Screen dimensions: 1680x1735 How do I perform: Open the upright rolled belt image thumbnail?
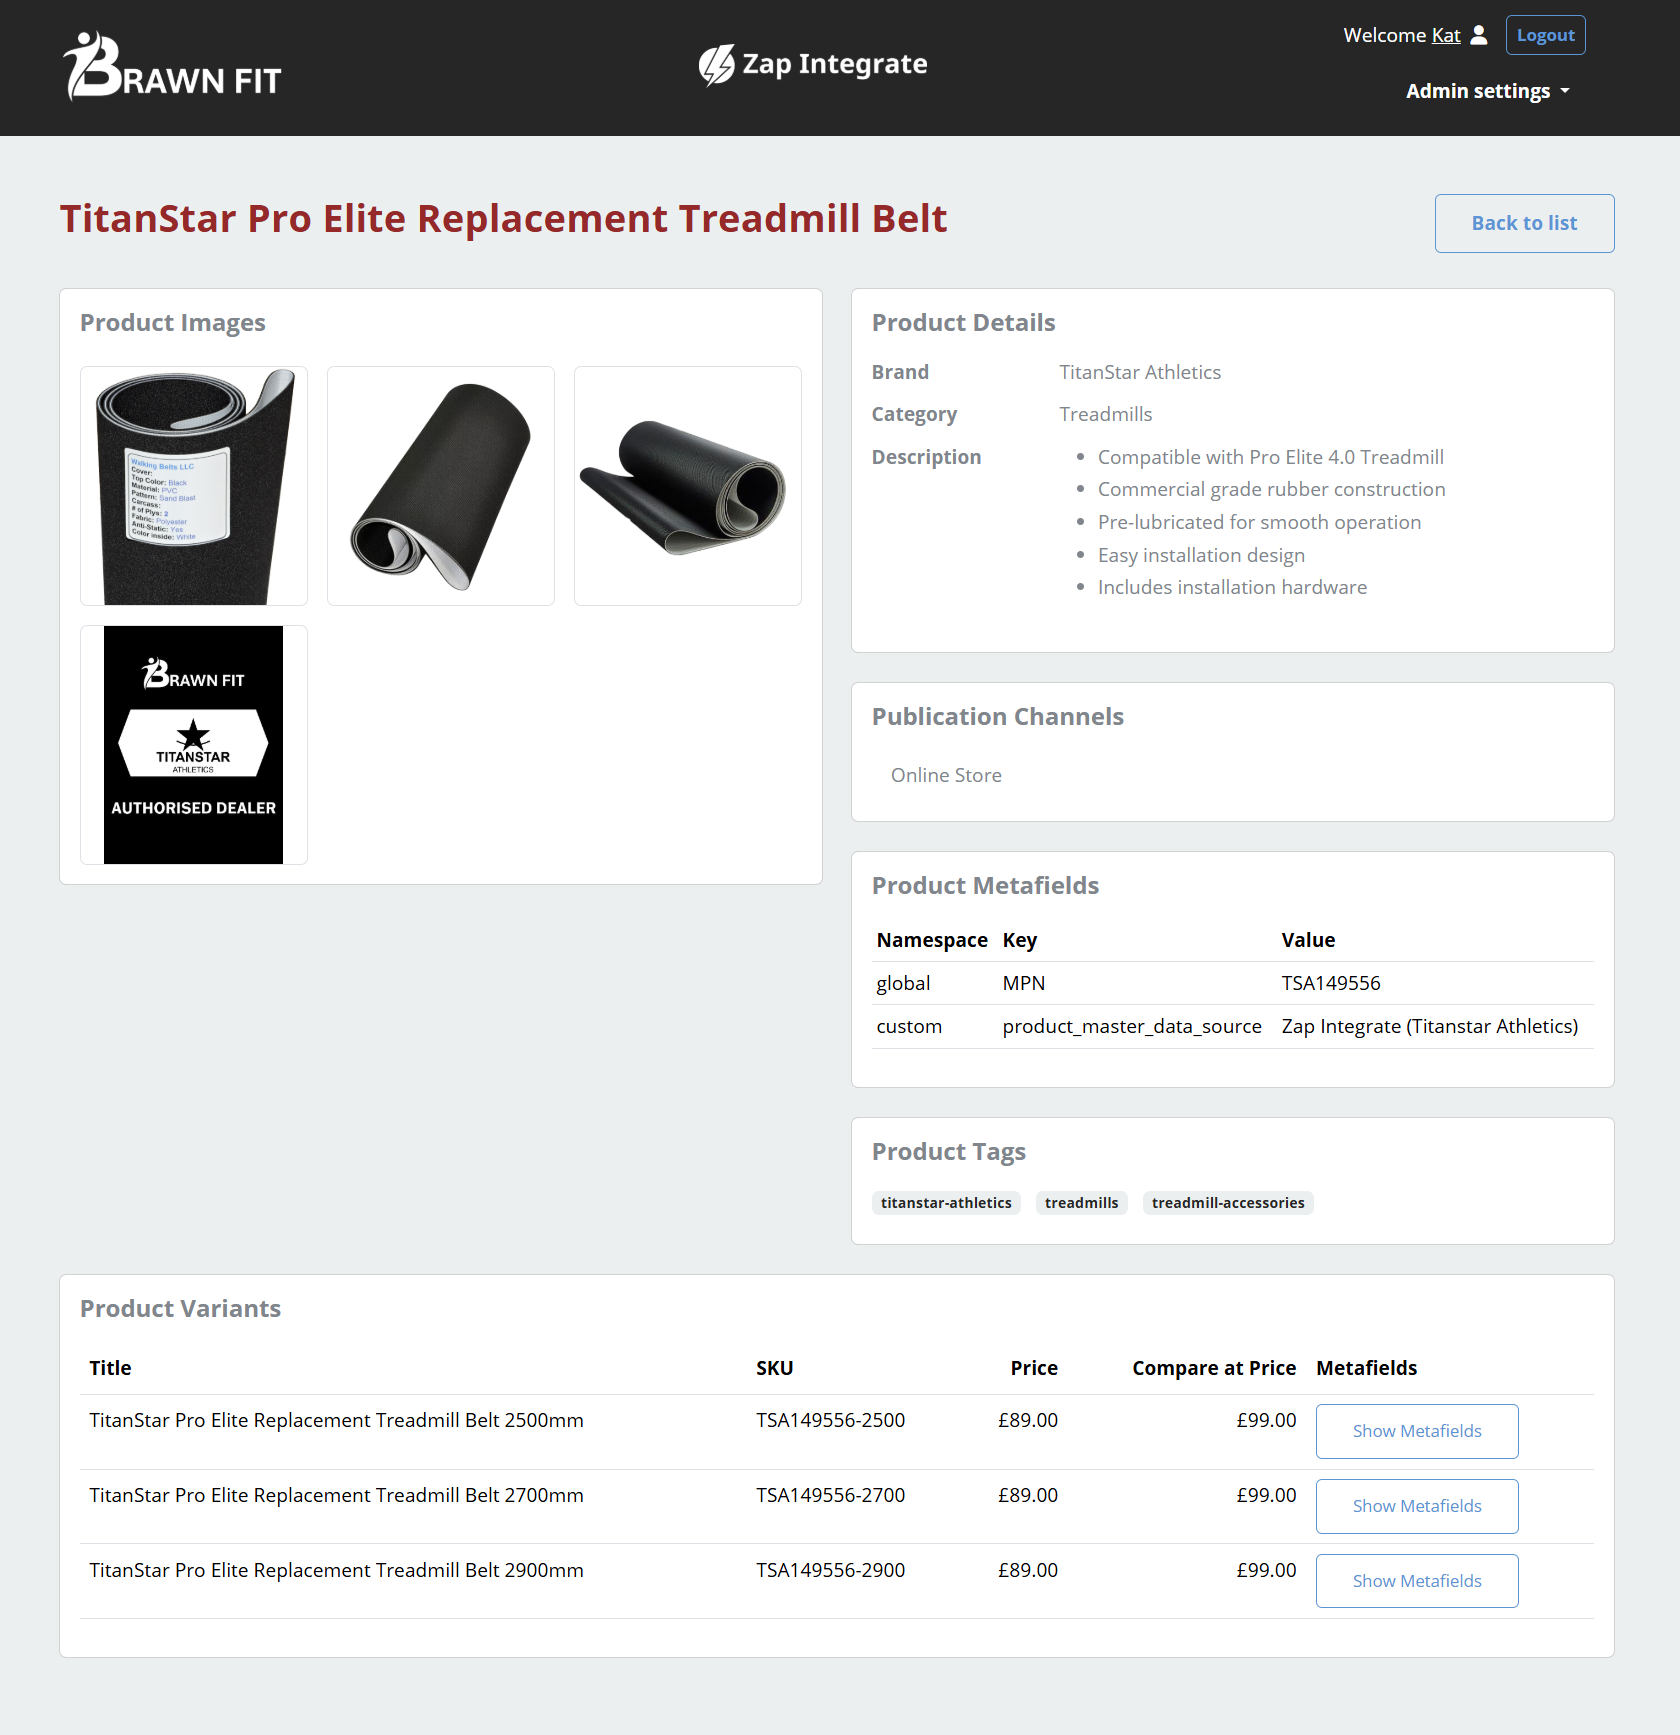click(x=441, y=486)
